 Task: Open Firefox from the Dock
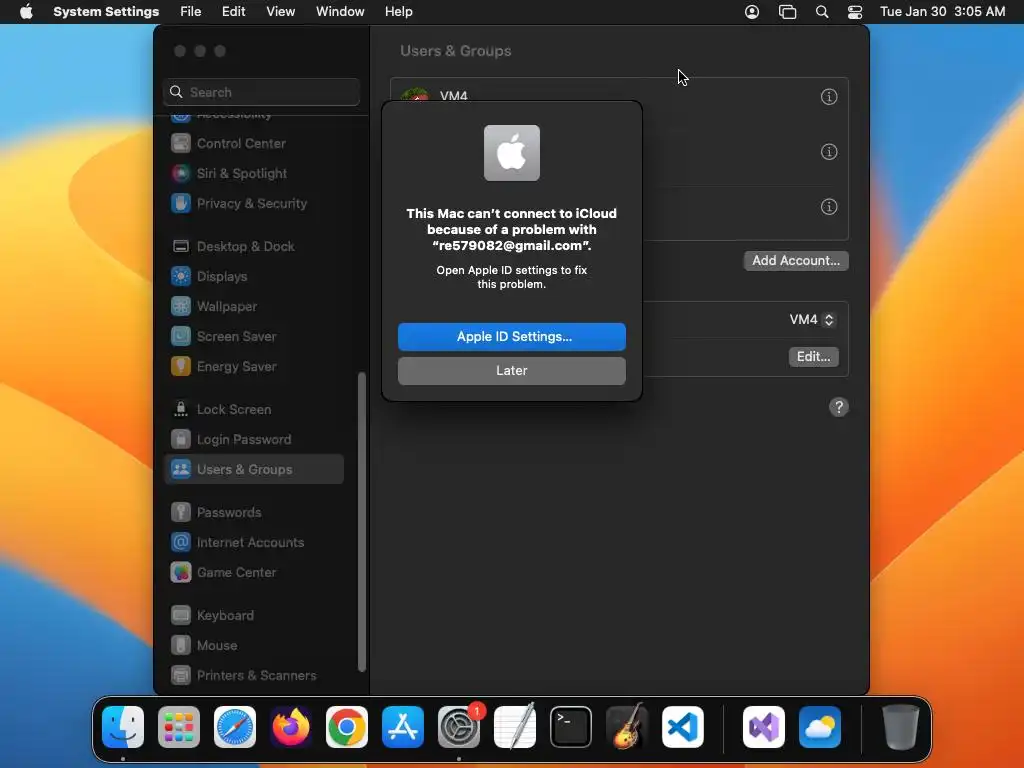coord(291,727)
